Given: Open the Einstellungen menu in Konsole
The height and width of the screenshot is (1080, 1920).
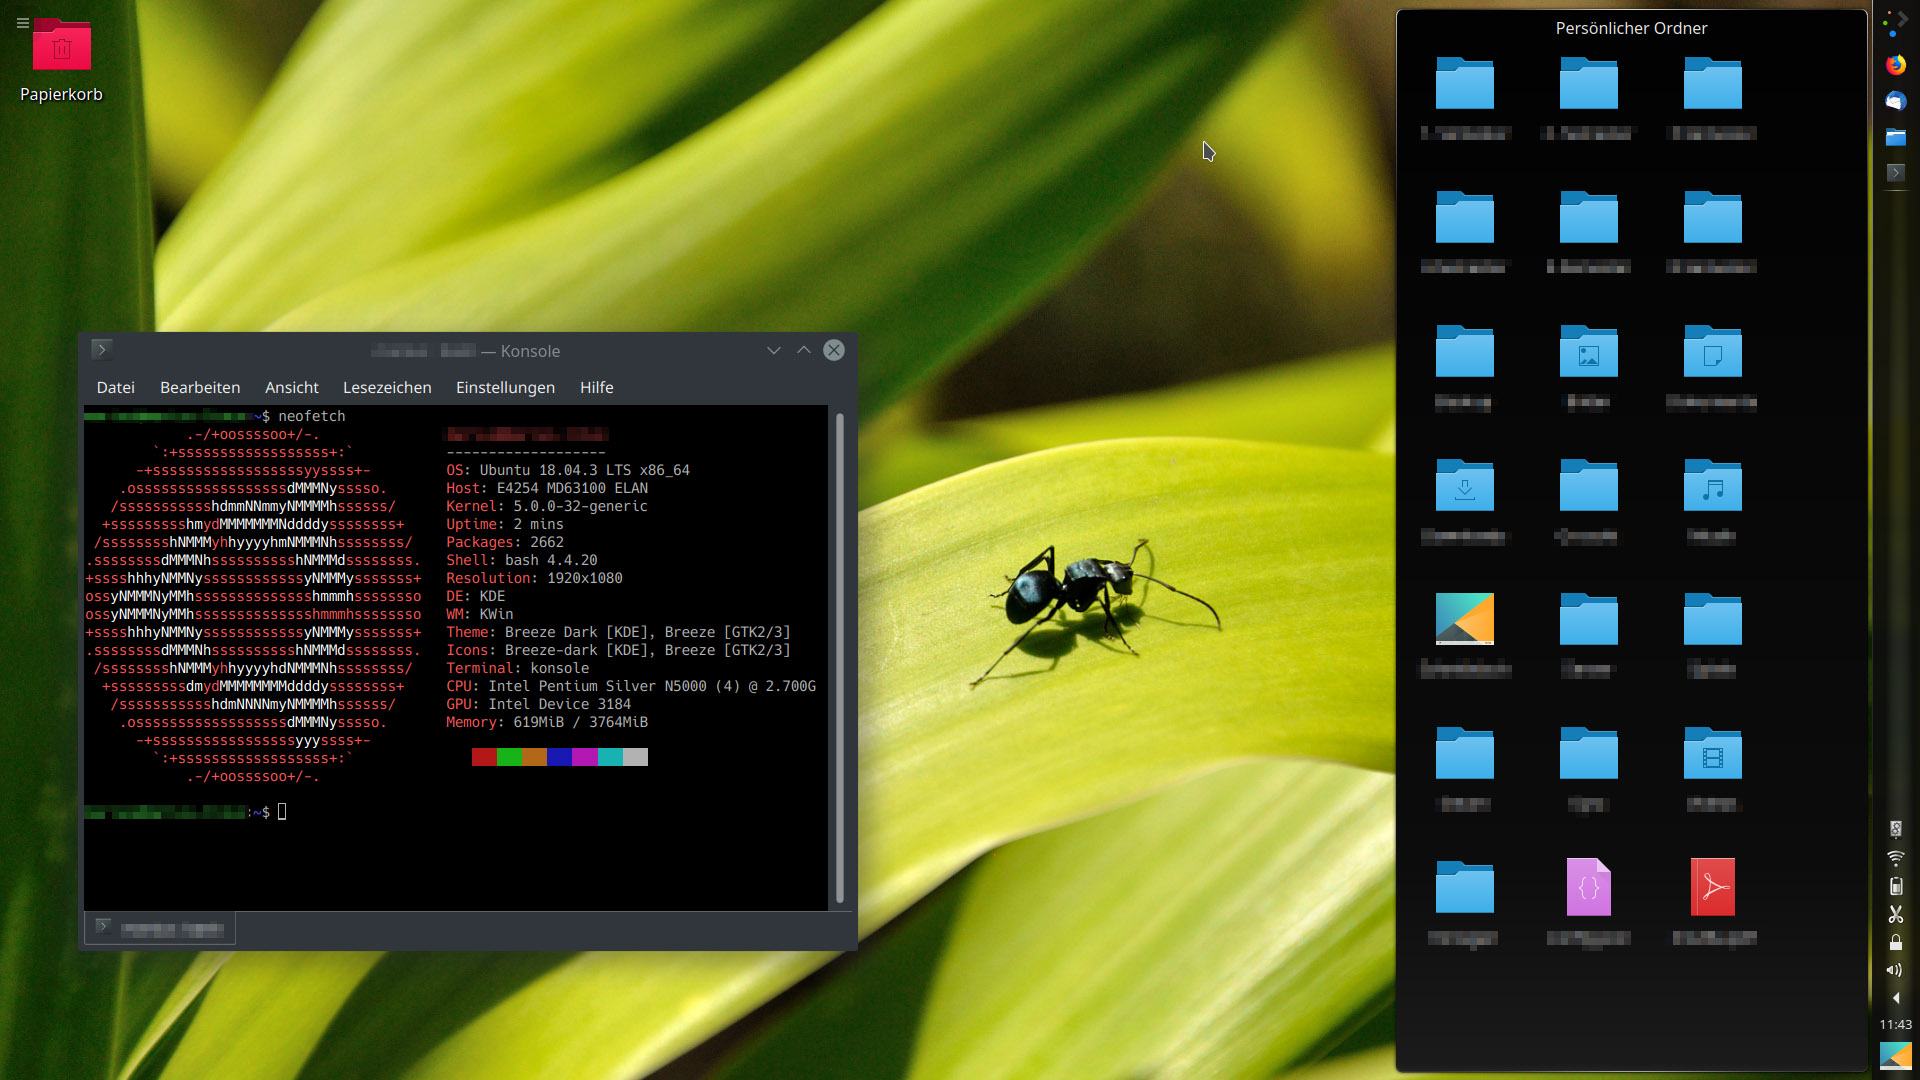Looking at the screenshot, I should pyautogui.click(x=505, y=388).
